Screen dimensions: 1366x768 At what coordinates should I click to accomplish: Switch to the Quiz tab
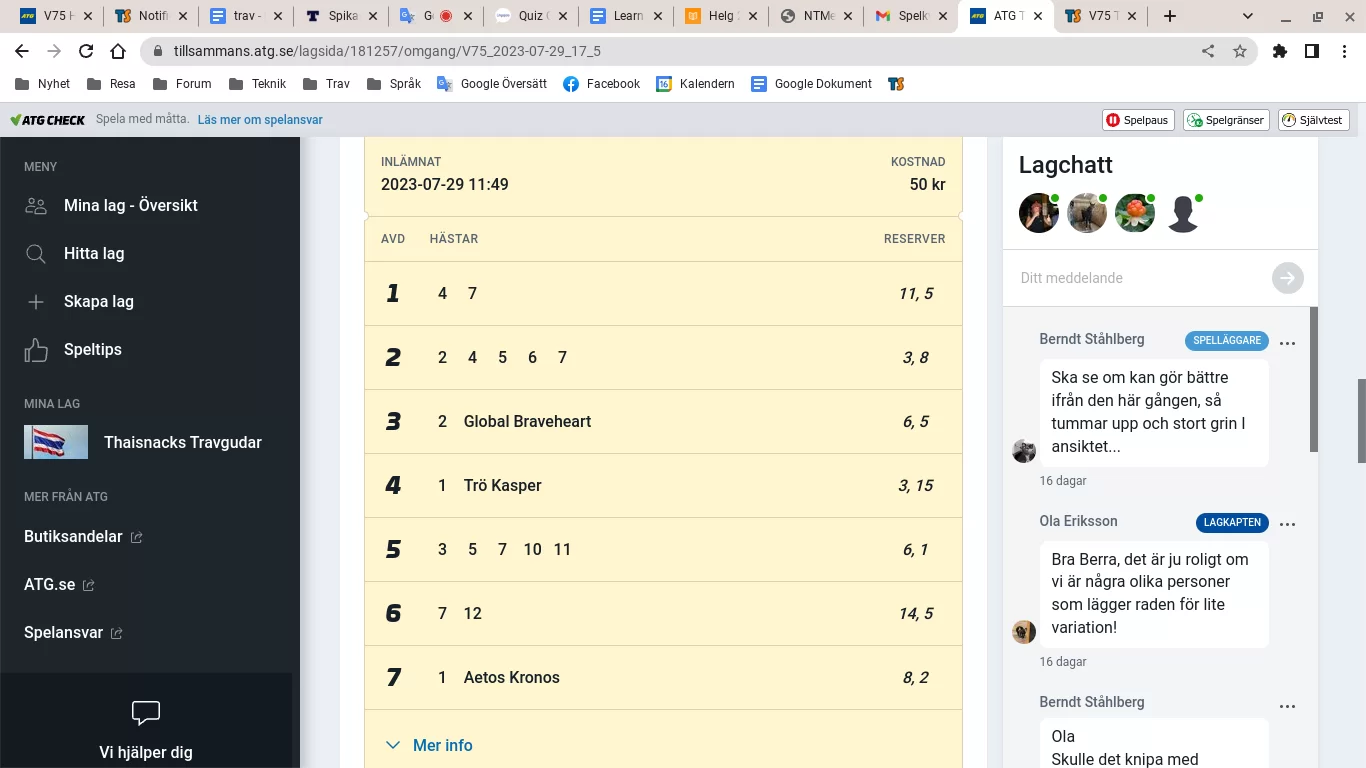(532, 16)
